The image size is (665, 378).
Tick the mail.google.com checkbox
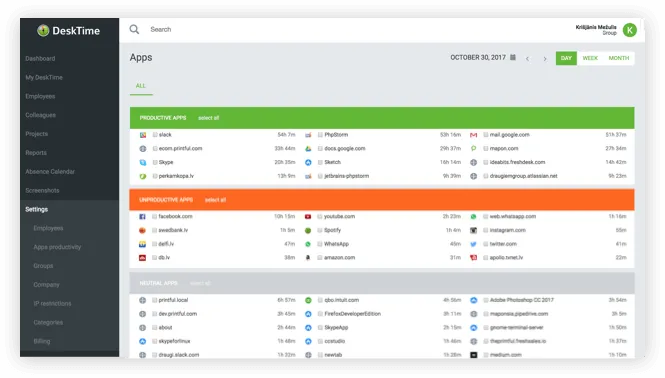click(486, 135)
